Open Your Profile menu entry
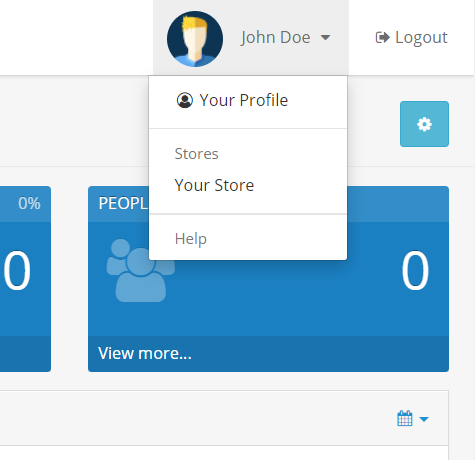475x460 pixels. point(248,100)
